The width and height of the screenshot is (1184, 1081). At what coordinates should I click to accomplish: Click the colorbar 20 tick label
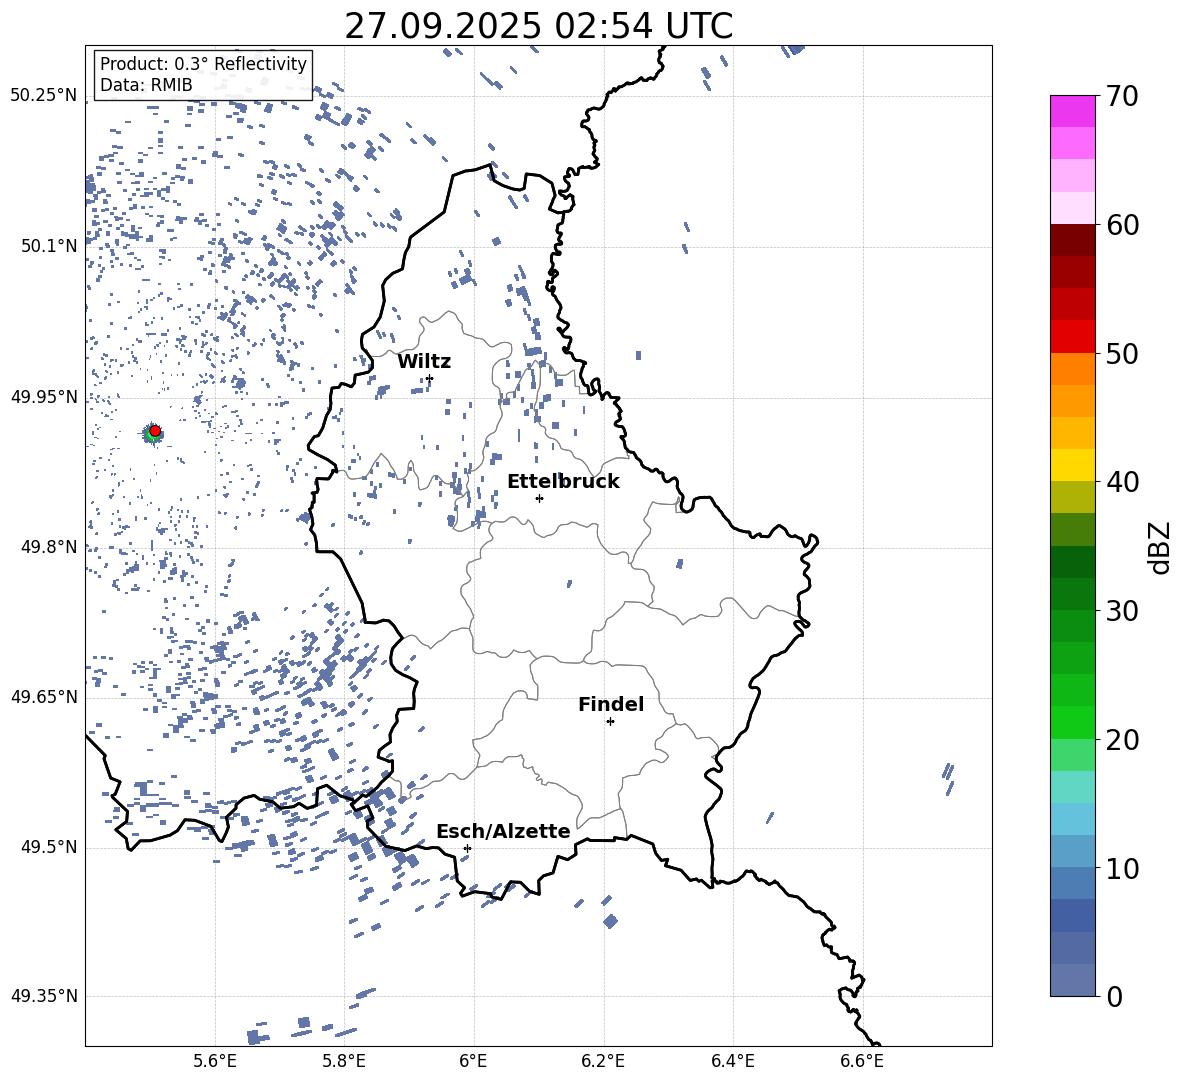click(1123, 740)
